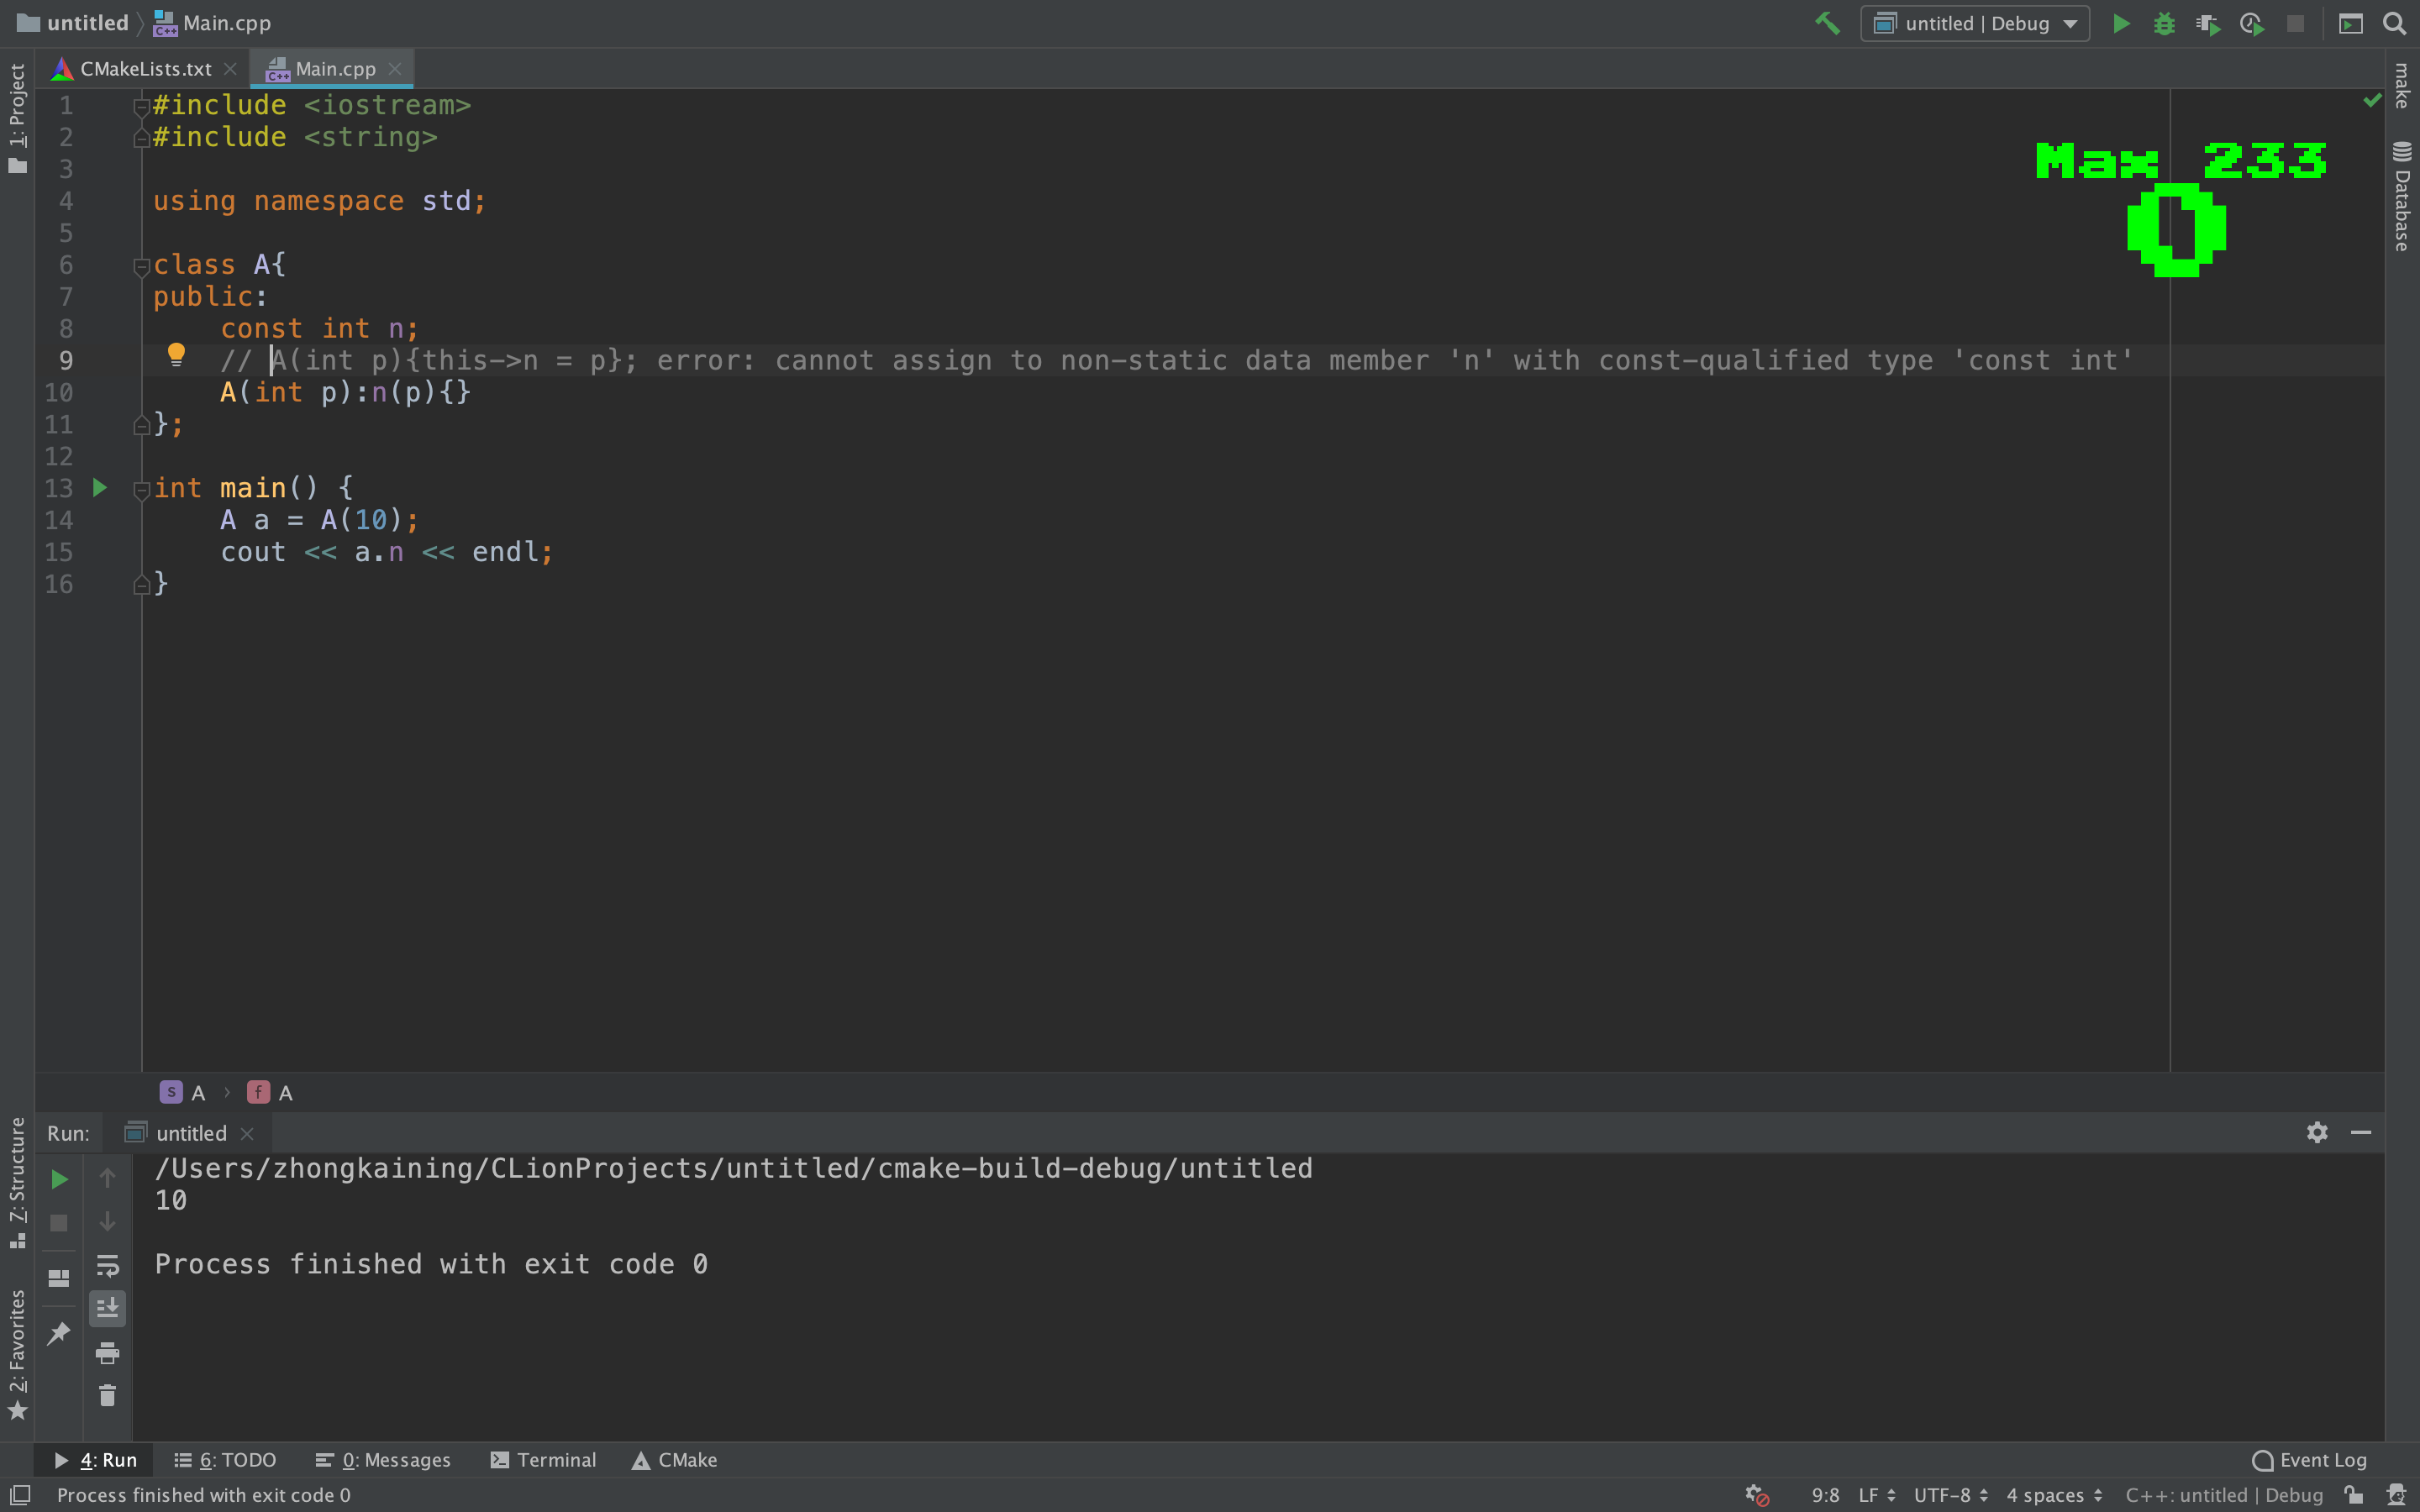
Task: Clear all output with the trash icon
Action: [107, 1396]
